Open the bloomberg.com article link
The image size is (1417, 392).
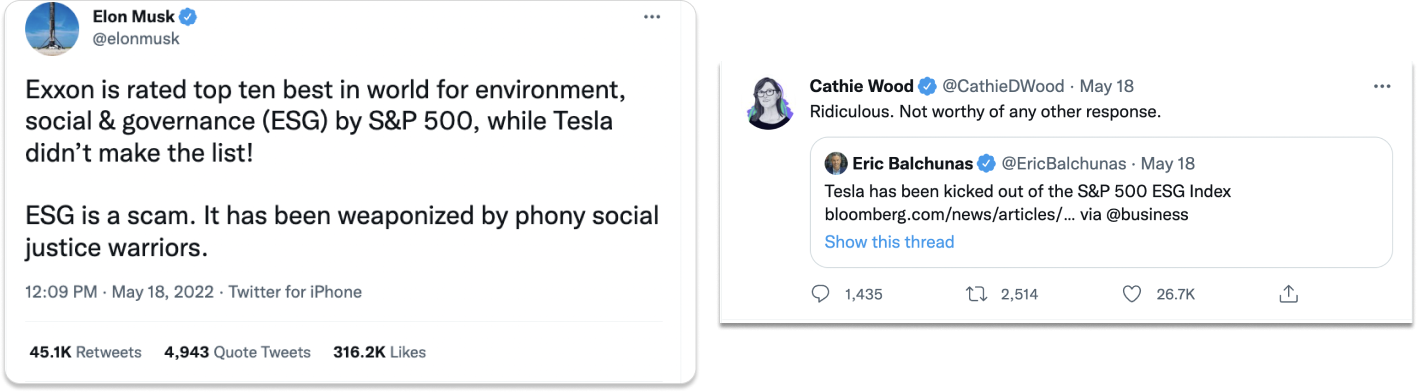tap(950, 215)
